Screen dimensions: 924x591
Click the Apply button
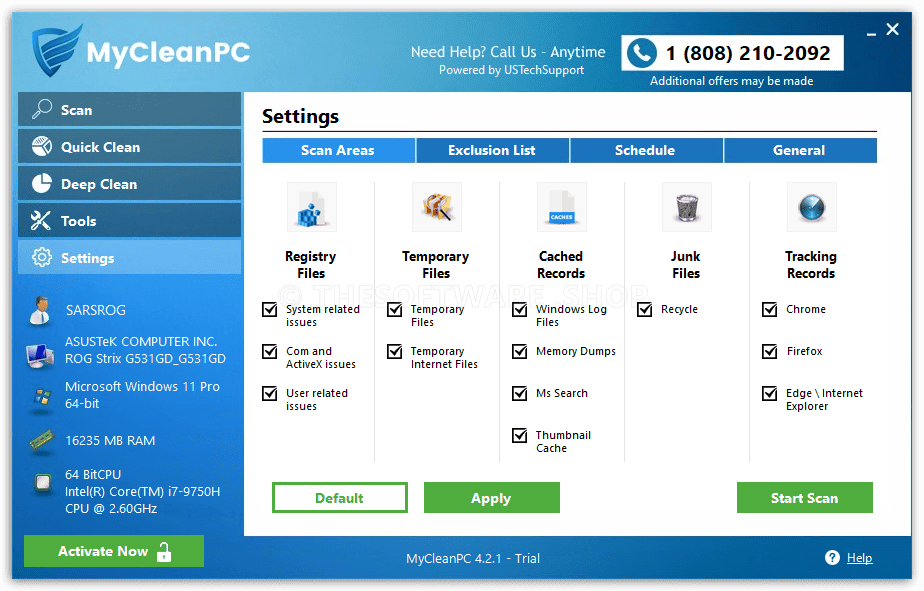pos(491,498)
